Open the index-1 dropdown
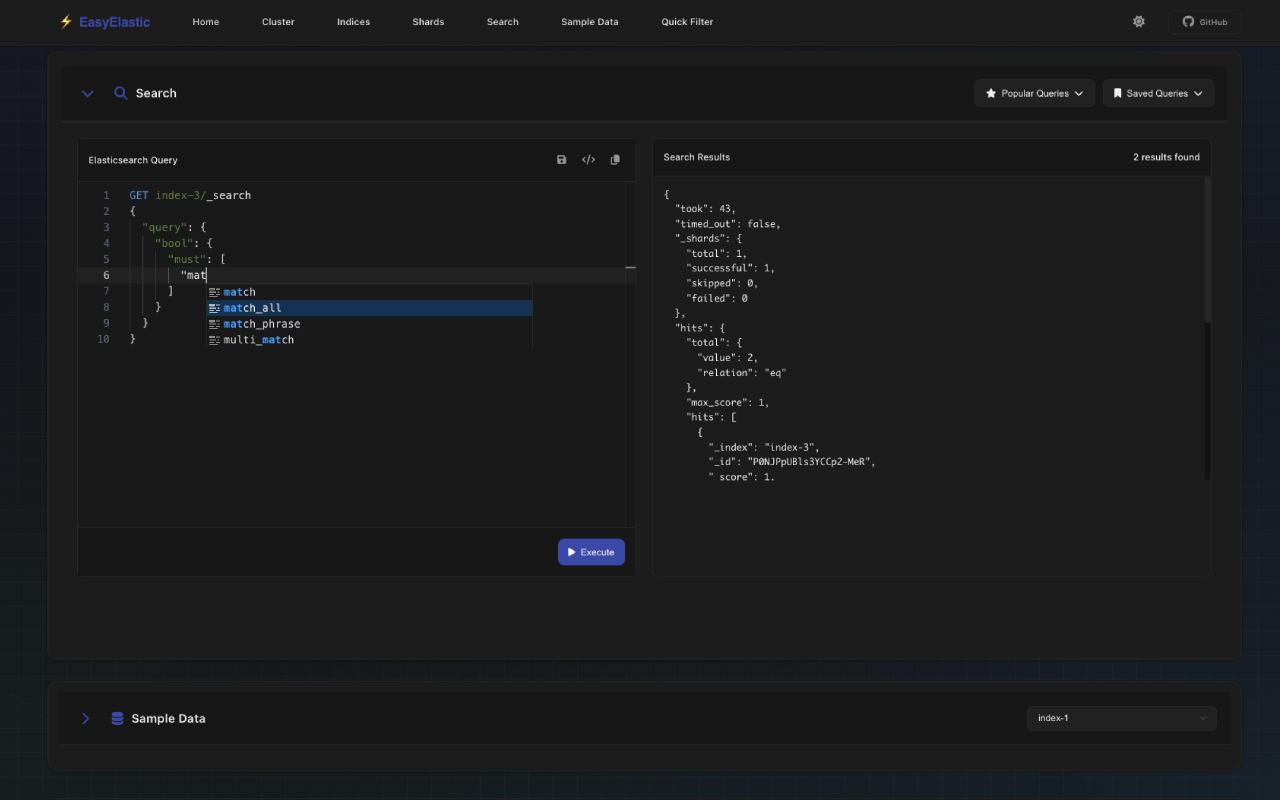This screenshot has width=1280, height=800. [1121, 718]
